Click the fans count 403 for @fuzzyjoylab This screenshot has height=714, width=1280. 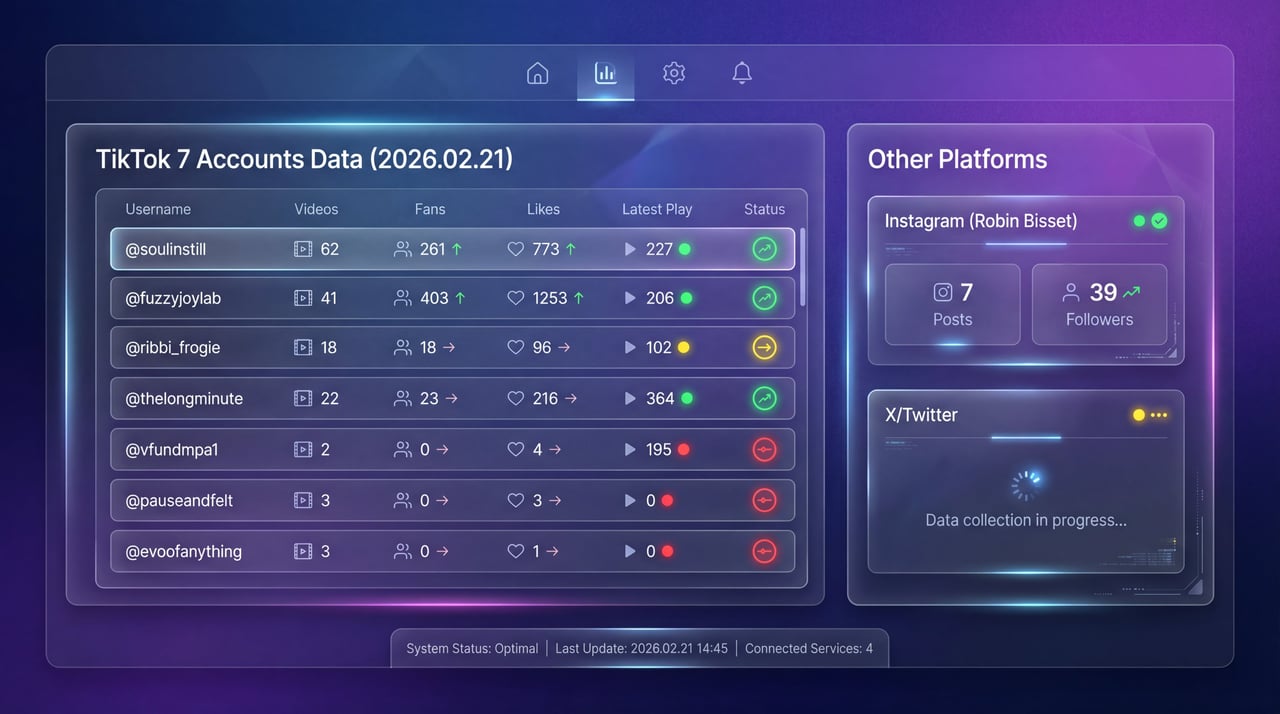coord(433,298)
